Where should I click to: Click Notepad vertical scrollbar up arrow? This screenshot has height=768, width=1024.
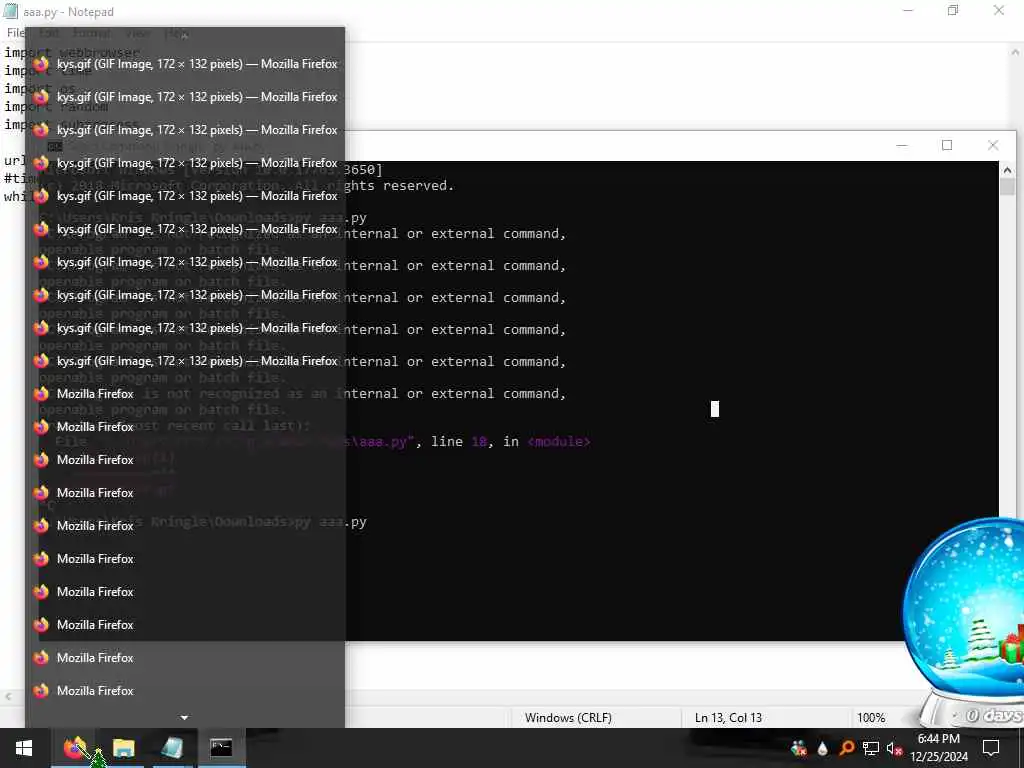pyautogui.click(x=1016, y=52)
